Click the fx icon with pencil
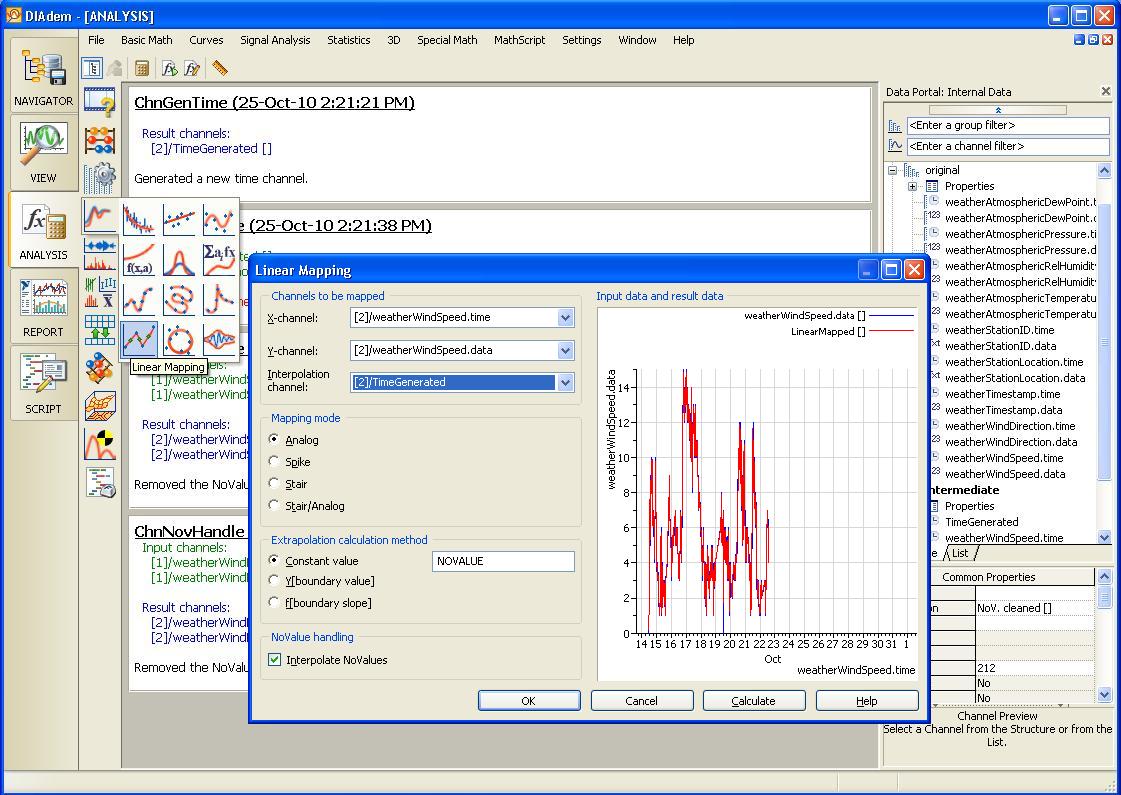Image resolution: width=1121 pixels, height=795 pixels. coord(192,68)
